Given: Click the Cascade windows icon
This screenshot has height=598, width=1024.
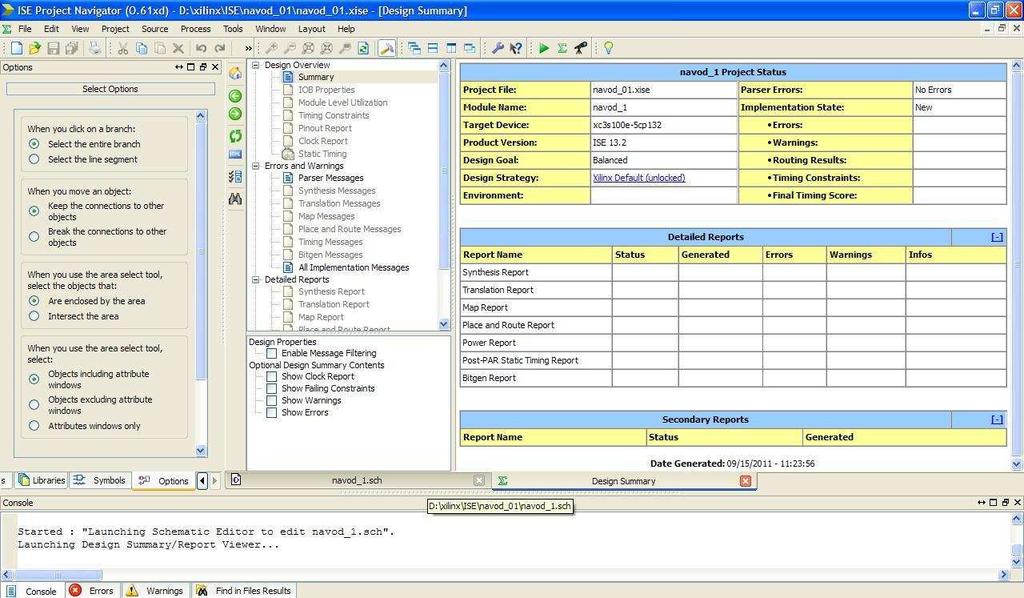Looking at the screenshot, I should click(414, 48).
